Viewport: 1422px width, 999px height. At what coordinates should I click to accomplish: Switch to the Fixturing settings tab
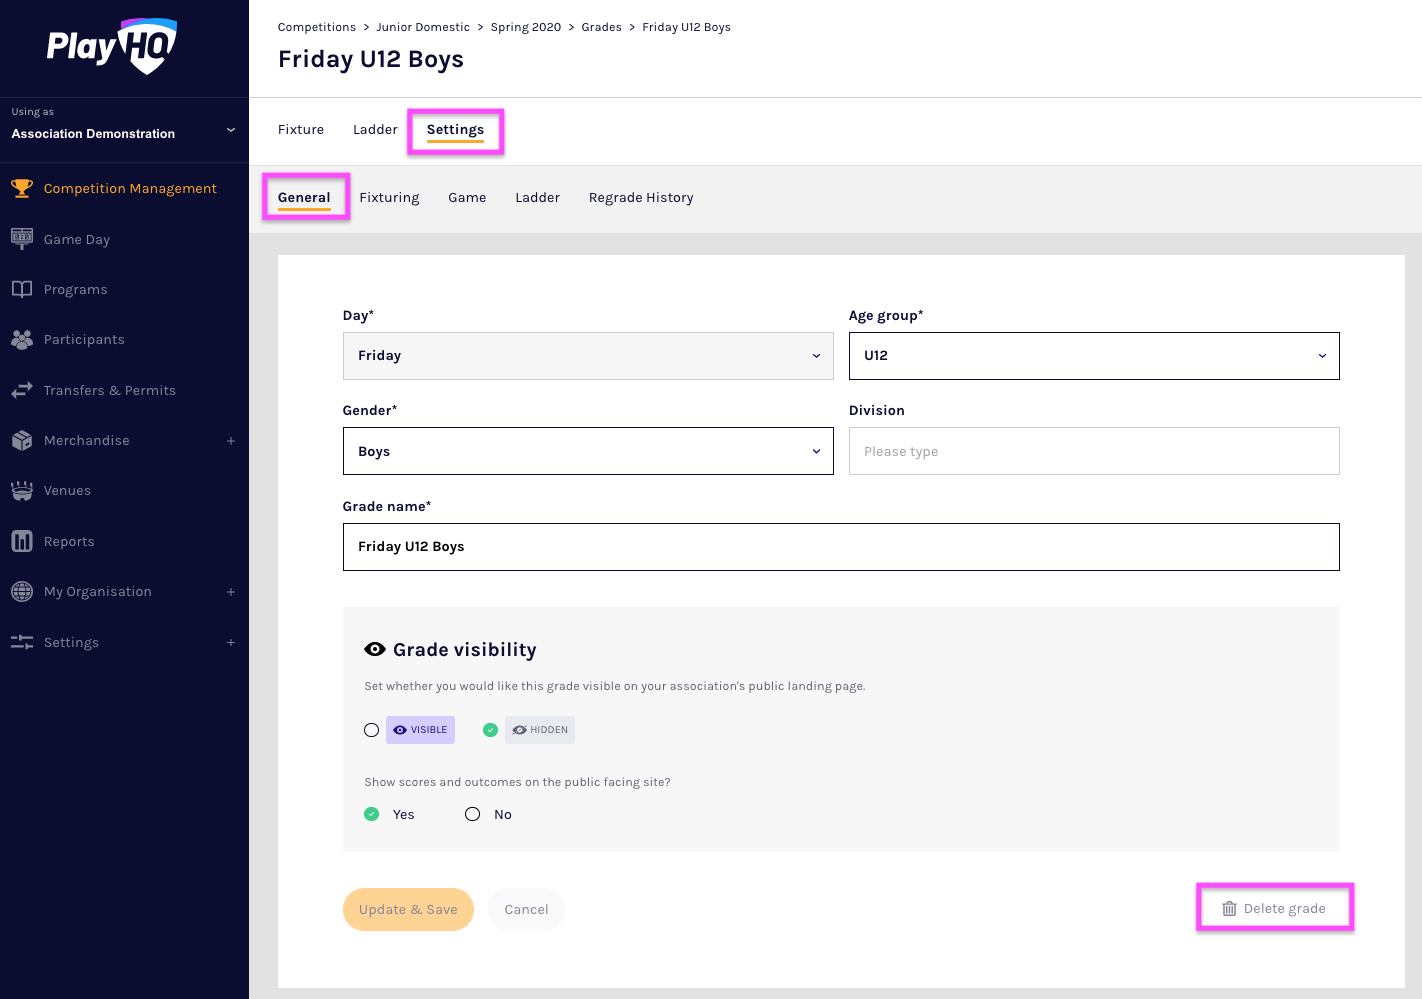coord(389,198)
